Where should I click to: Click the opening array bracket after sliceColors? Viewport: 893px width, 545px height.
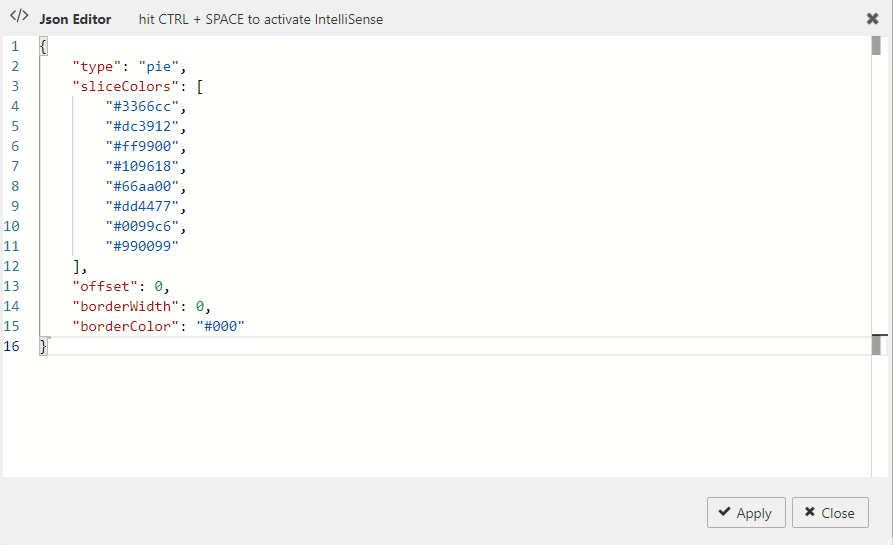(200, 87)
